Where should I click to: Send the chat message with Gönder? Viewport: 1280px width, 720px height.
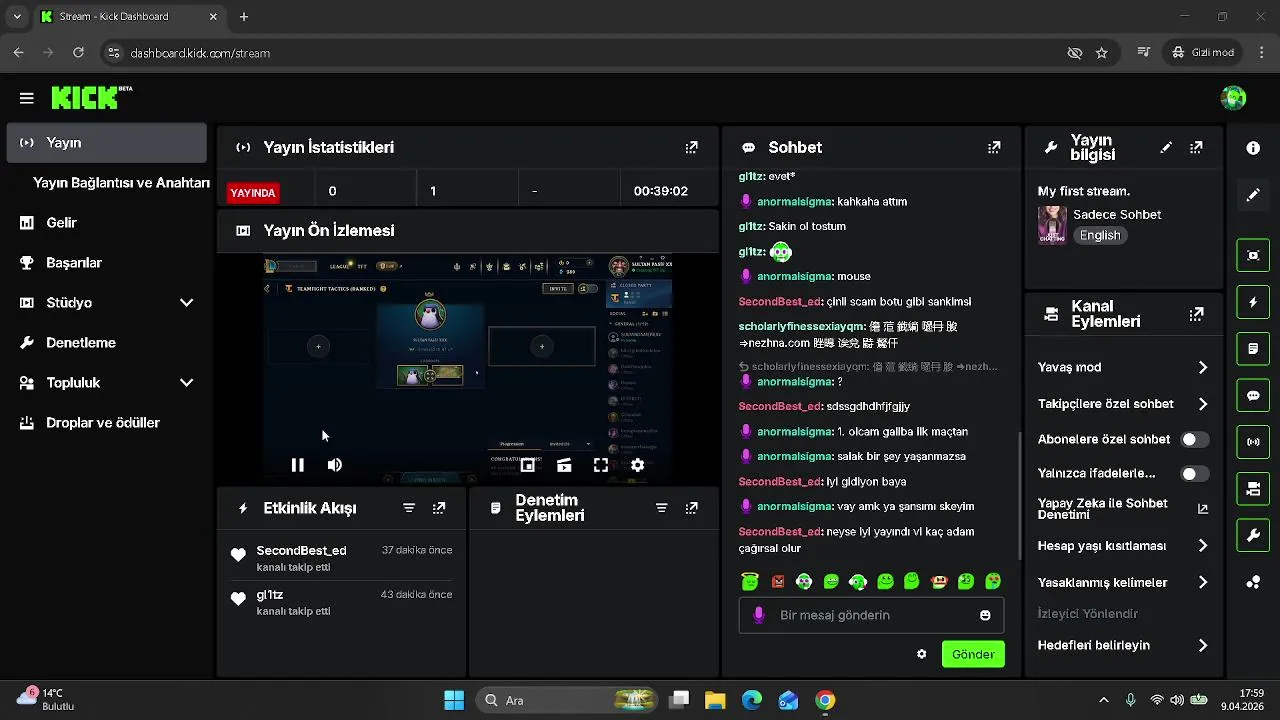973,654
